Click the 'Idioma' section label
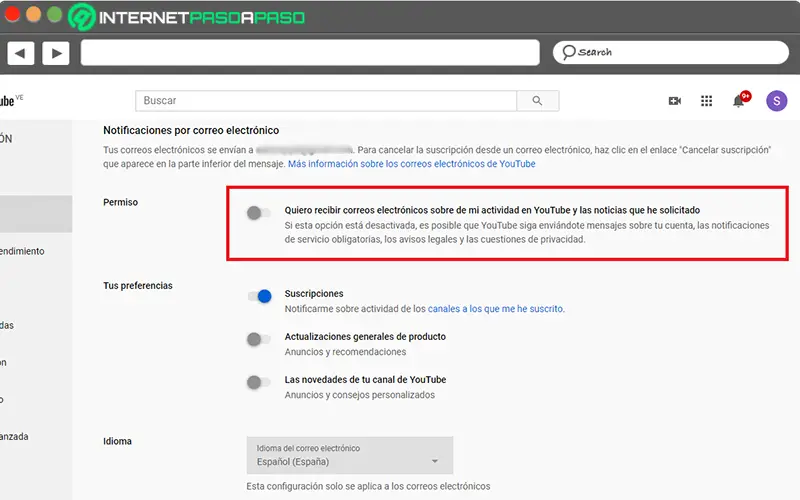This screenshot has width=800, height=500. [117, 441]
